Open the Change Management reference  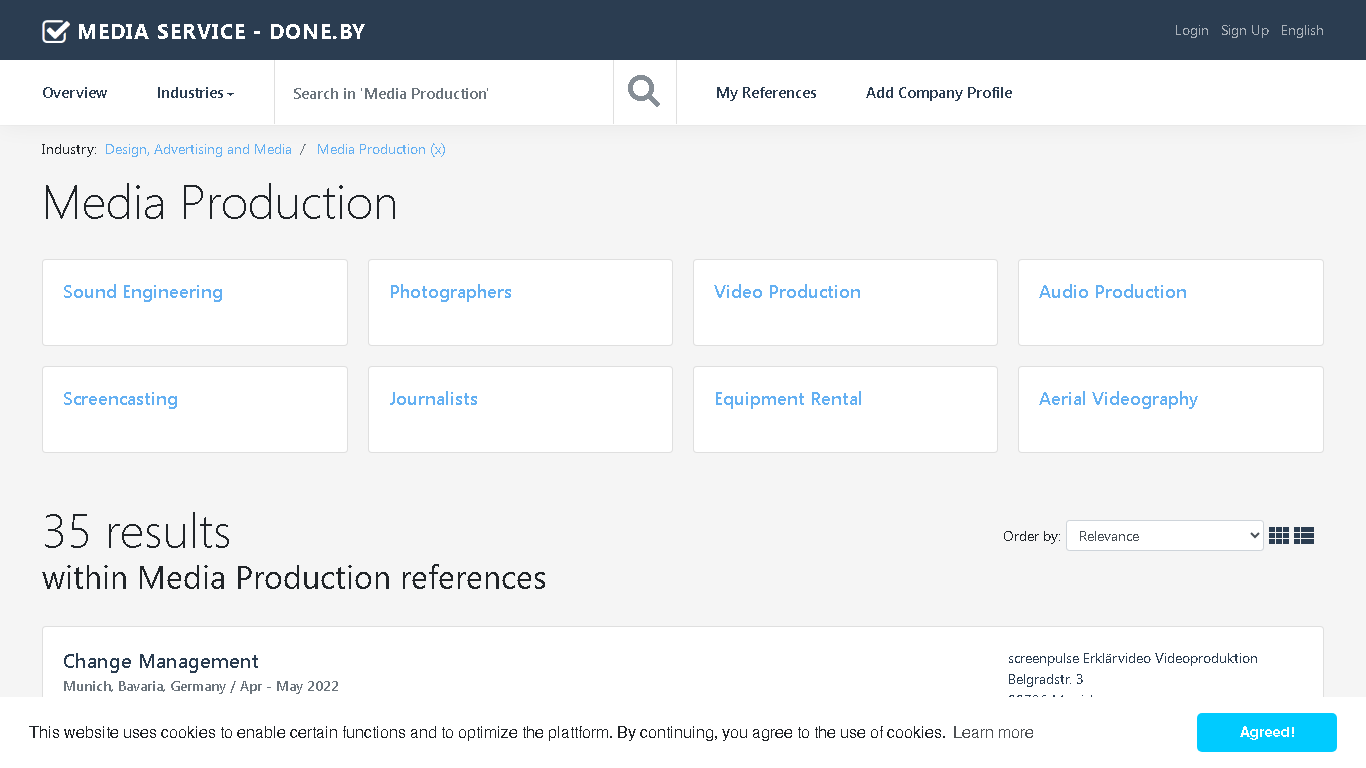point(161,661)
